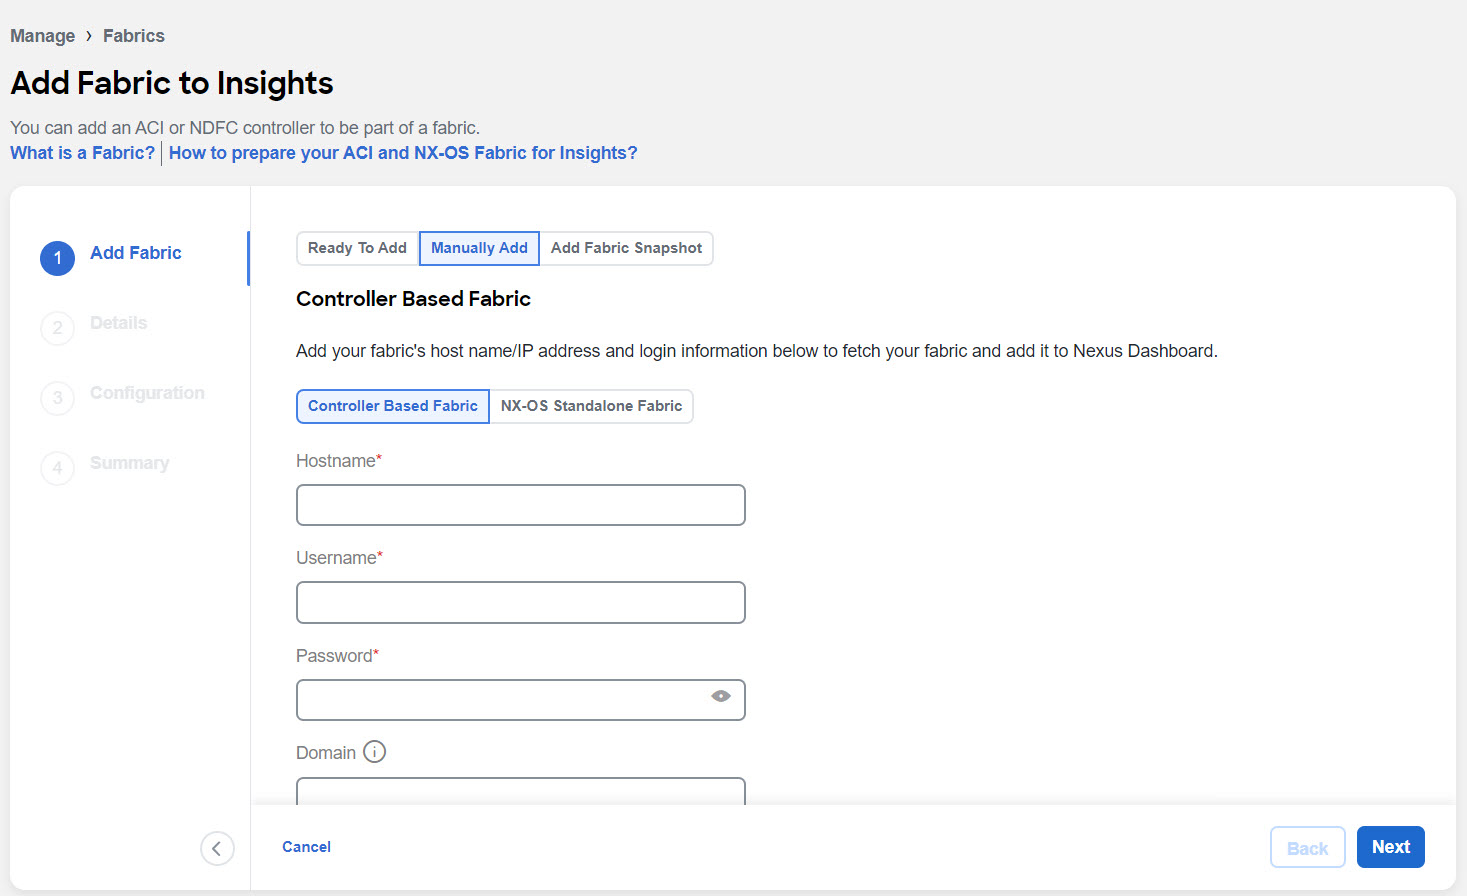This screenshot has width=1467, height=896.
Task: Choose NX-OS Standalone Fabric option
Action: coord(591,406)
